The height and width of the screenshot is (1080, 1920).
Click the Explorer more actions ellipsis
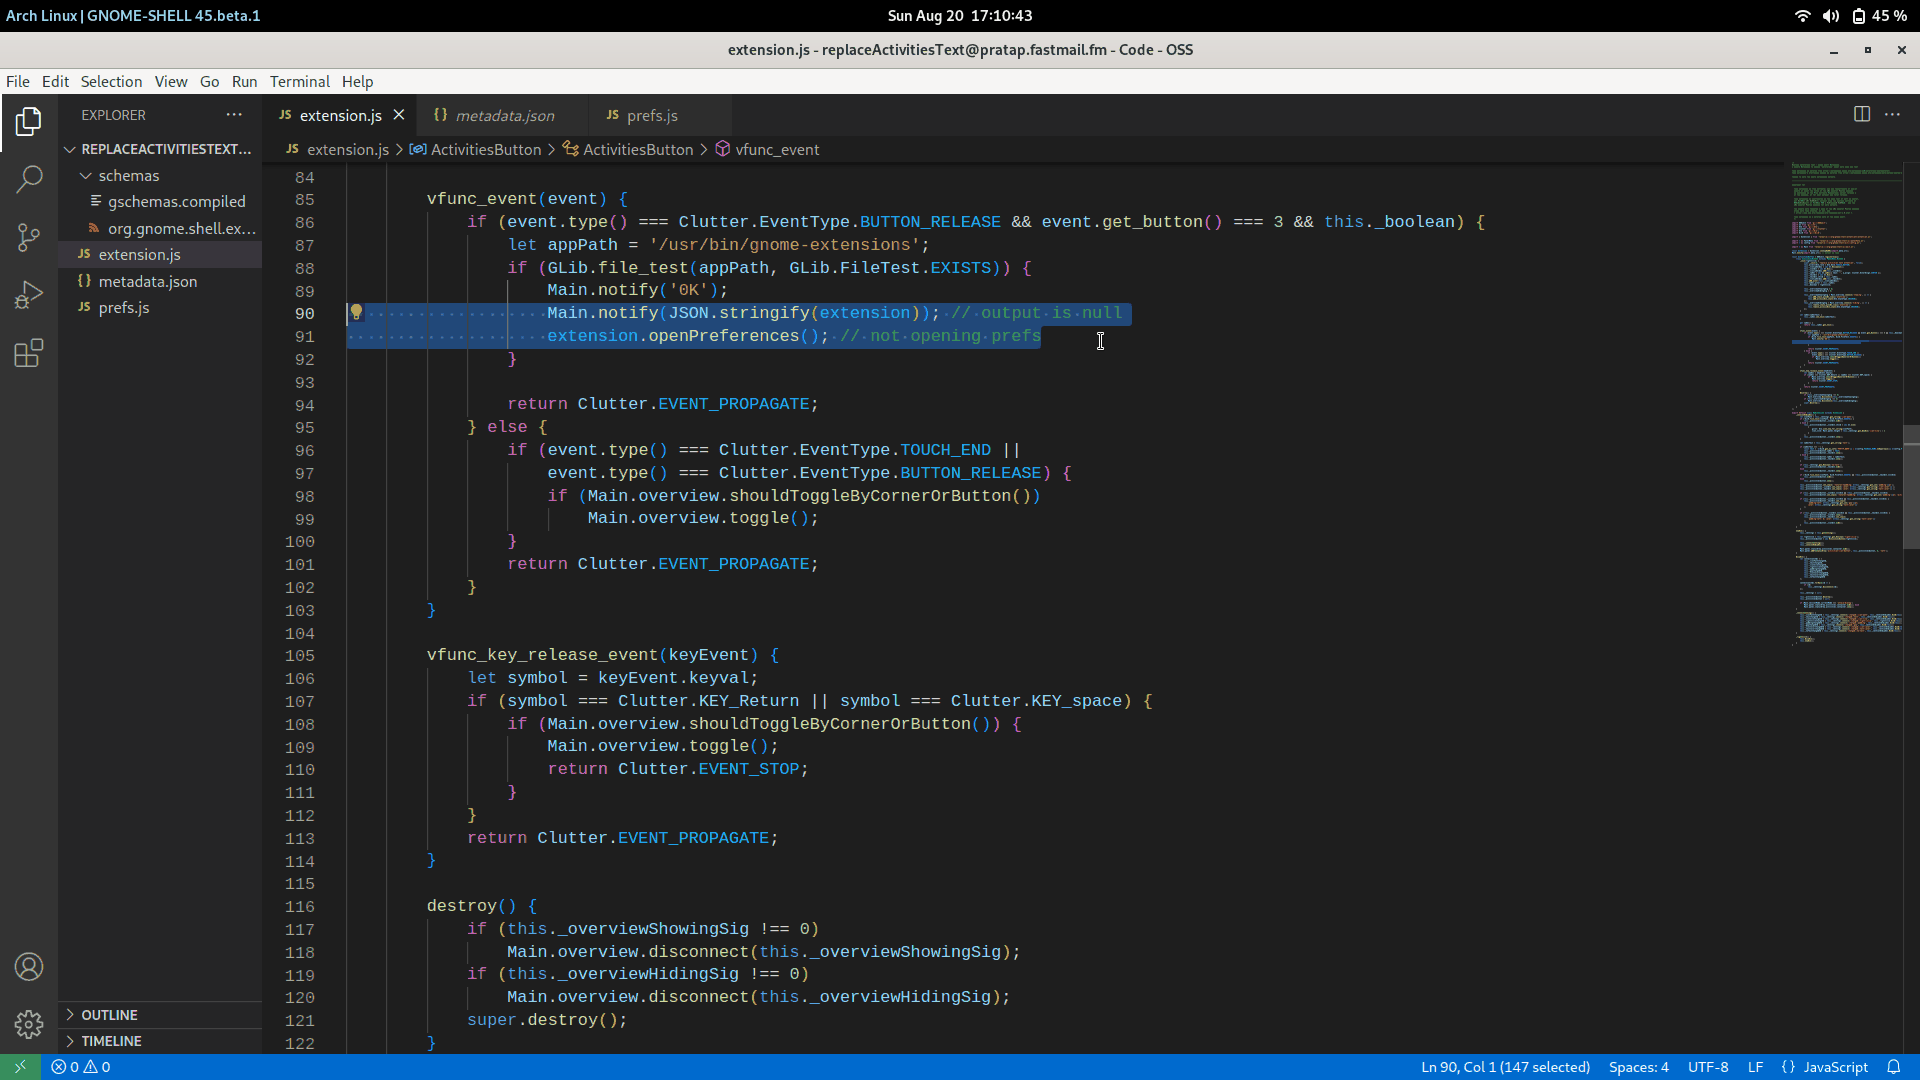click(234, 115)
